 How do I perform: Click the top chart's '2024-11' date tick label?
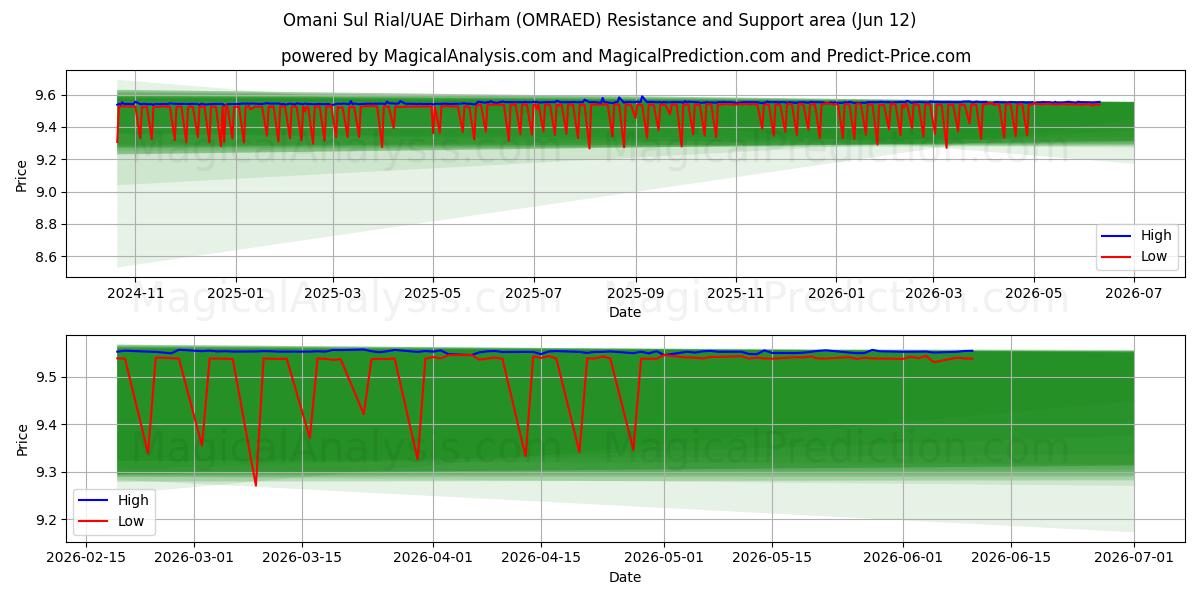[x=134, y=293]
